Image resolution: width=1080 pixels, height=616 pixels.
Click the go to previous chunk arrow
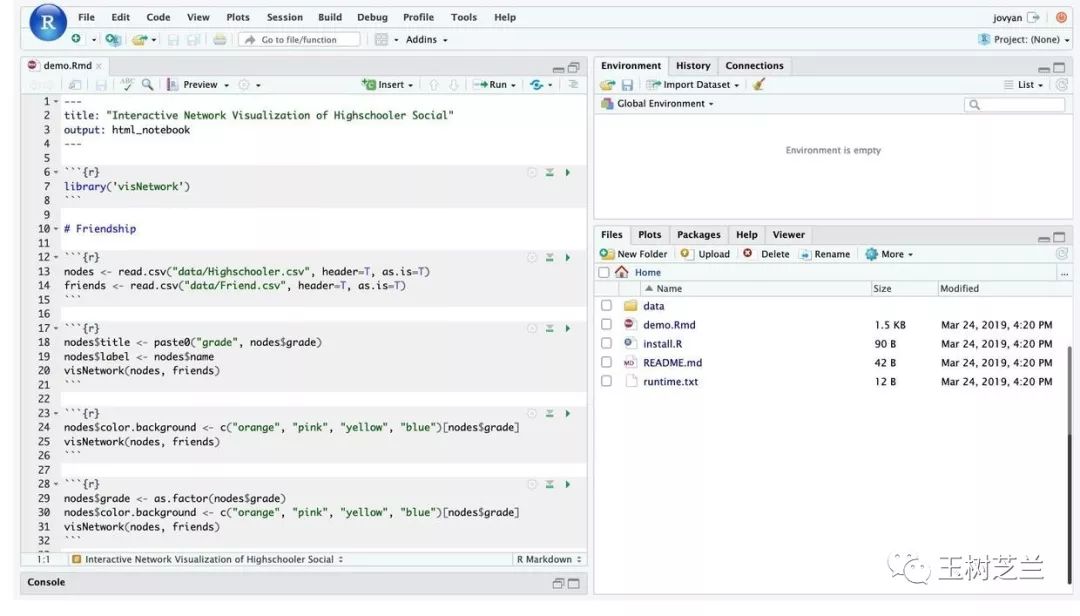pyautogui.click(x=433, y=85)
